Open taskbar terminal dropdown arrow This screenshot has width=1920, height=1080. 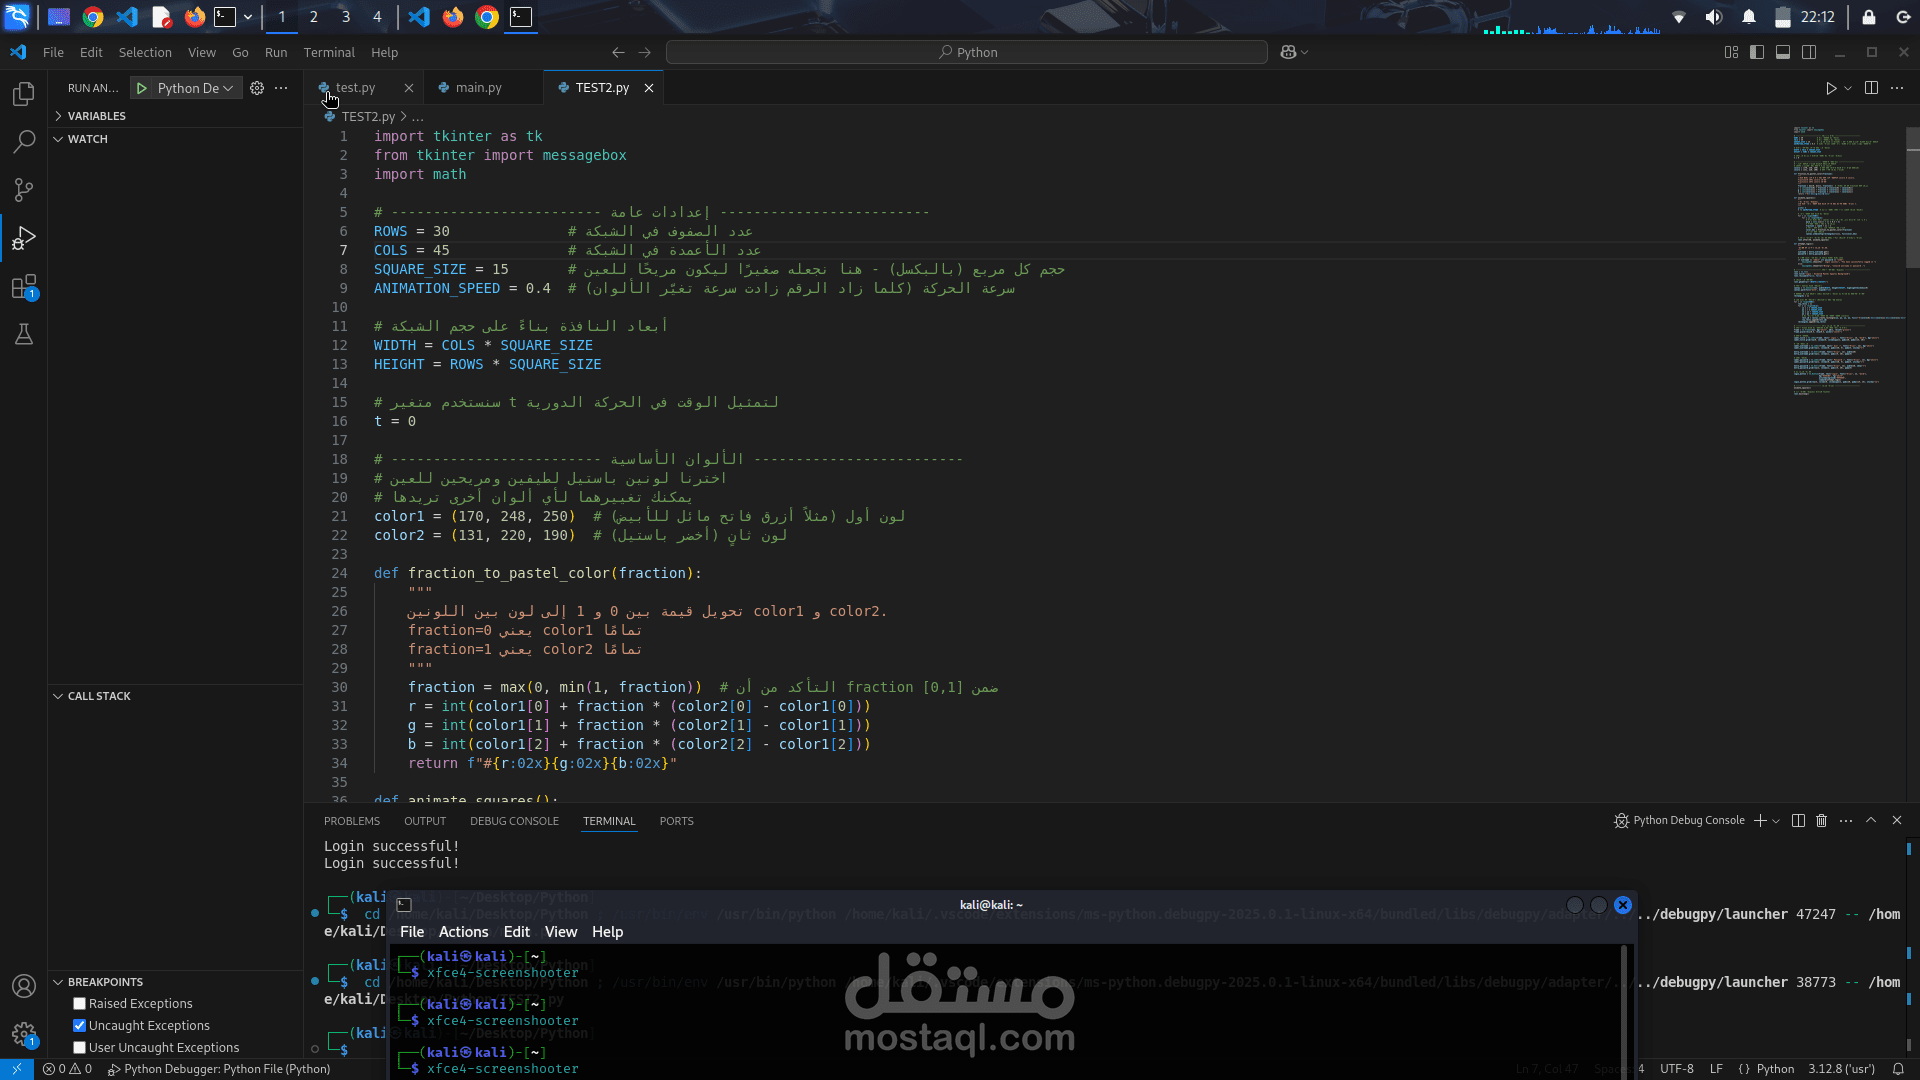coord(248,17)
